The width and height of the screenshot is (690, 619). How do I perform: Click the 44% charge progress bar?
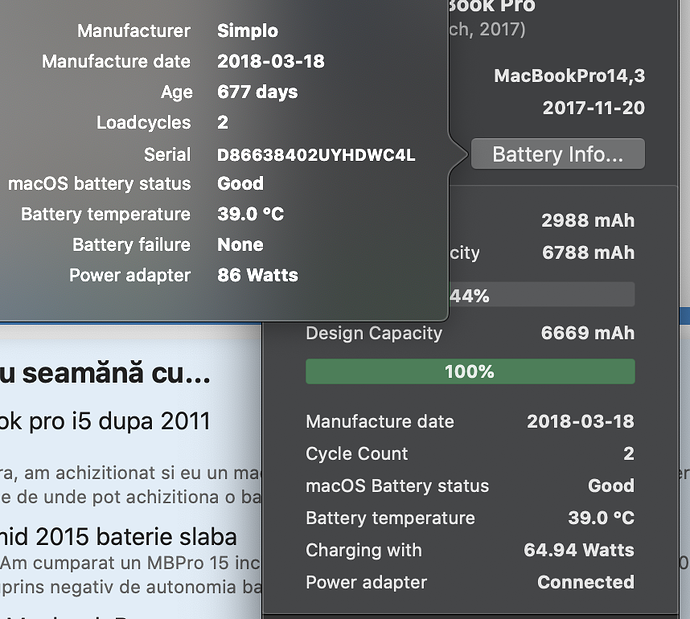(x=540, y=295)
